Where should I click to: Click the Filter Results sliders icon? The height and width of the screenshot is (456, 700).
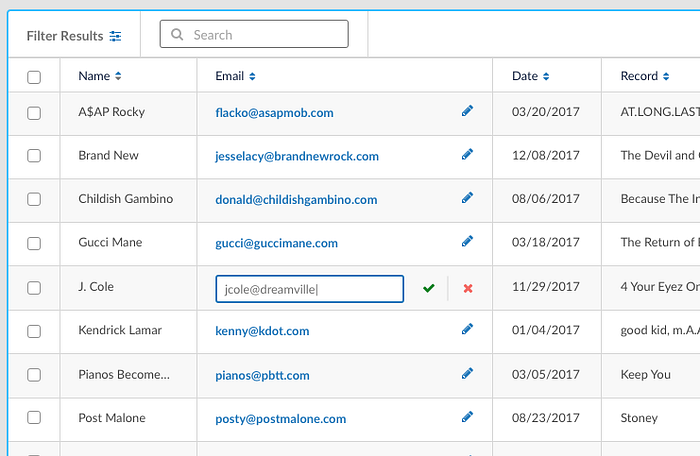[115, 36]
